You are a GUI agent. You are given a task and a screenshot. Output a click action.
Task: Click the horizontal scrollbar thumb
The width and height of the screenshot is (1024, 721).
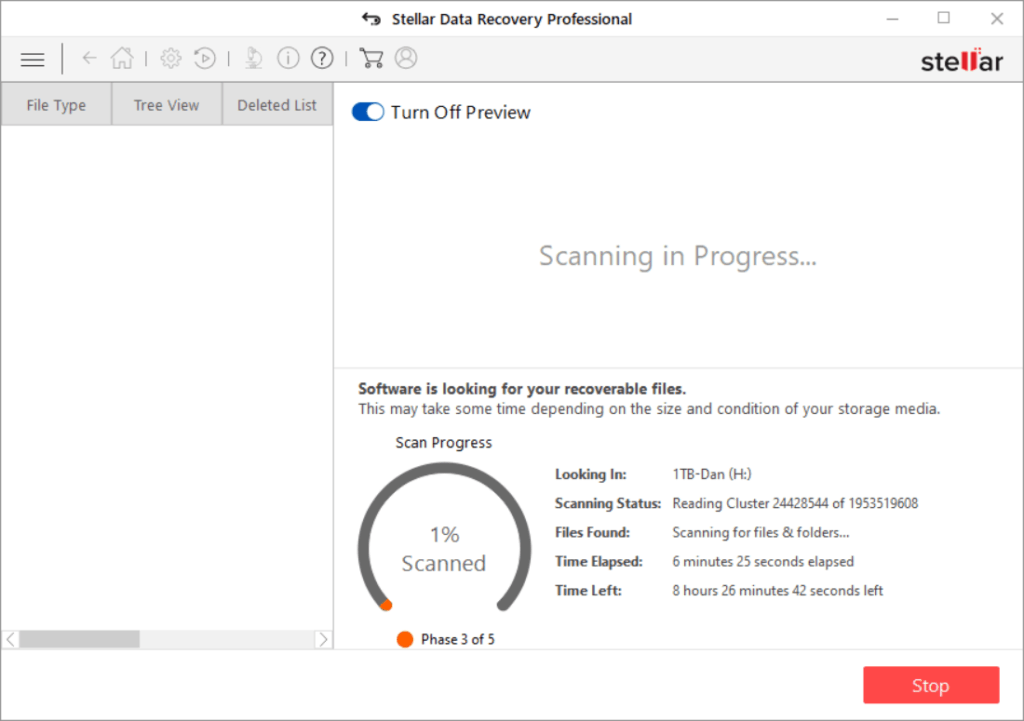coord(79,639)
